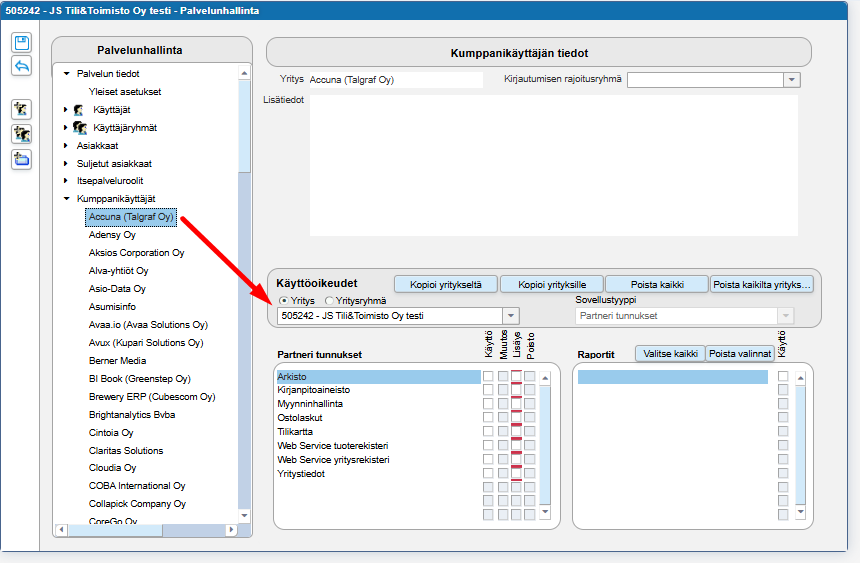Tick the Poisto checkbox for Ostolaskut

[x=529, y=418]
